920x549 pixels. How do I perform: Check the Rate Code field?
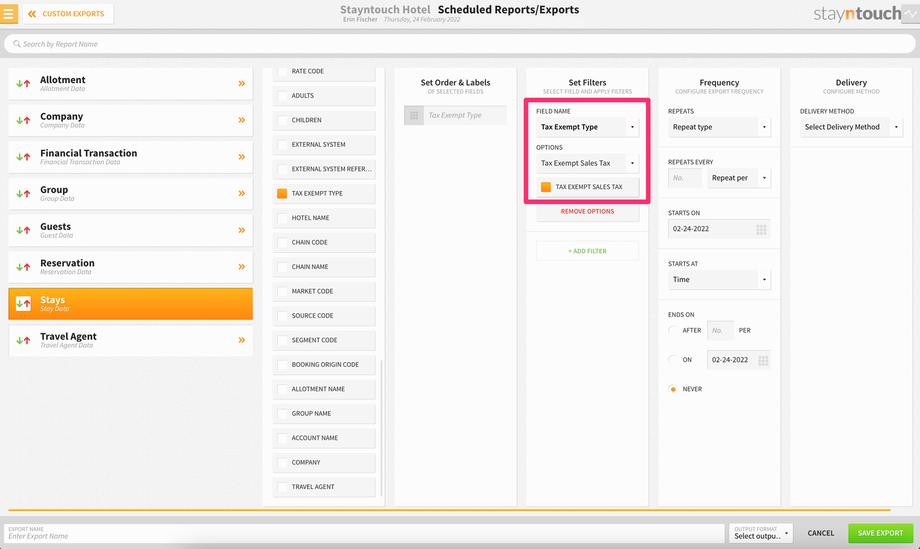pyautogui.click(x=282, y=71)
